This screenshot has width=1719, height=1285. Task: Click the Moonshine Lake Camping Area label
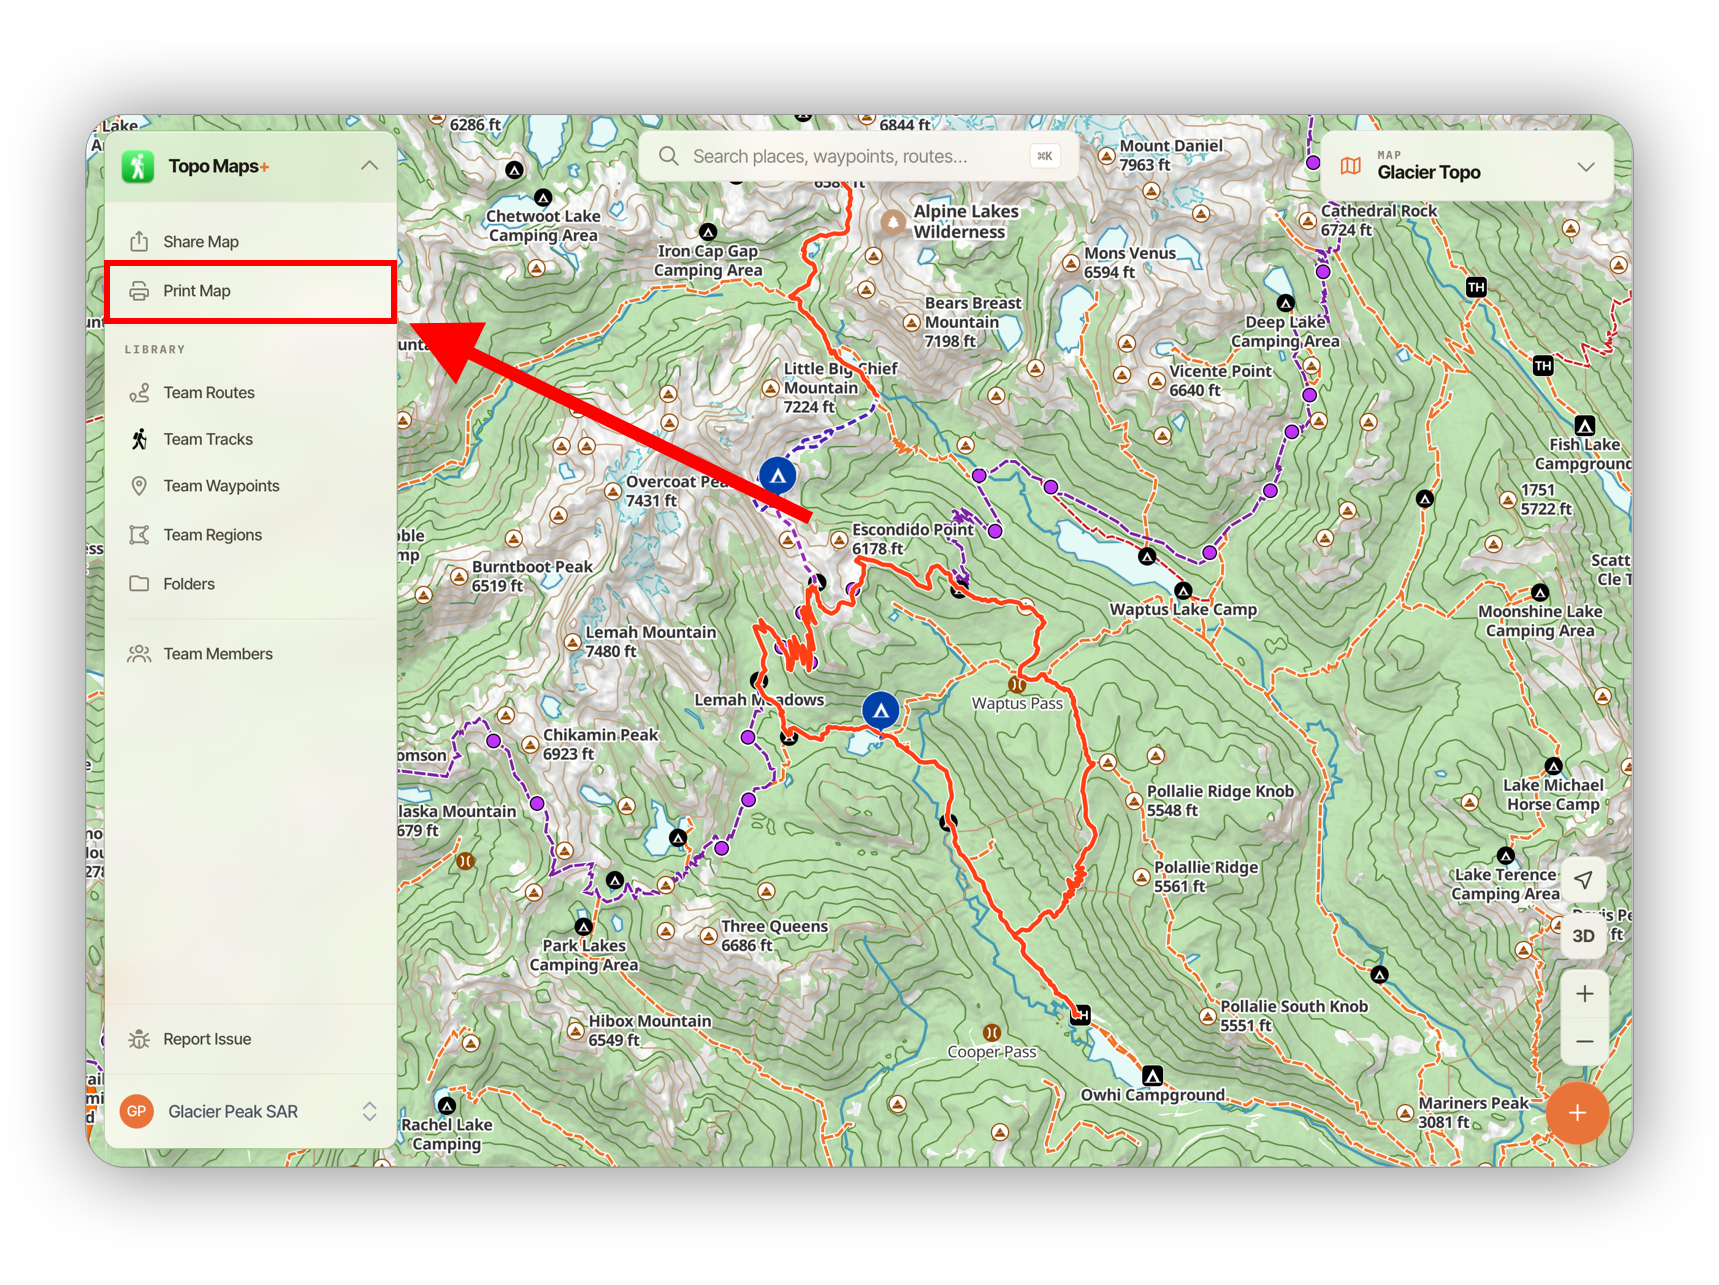tap(1540, 621)
